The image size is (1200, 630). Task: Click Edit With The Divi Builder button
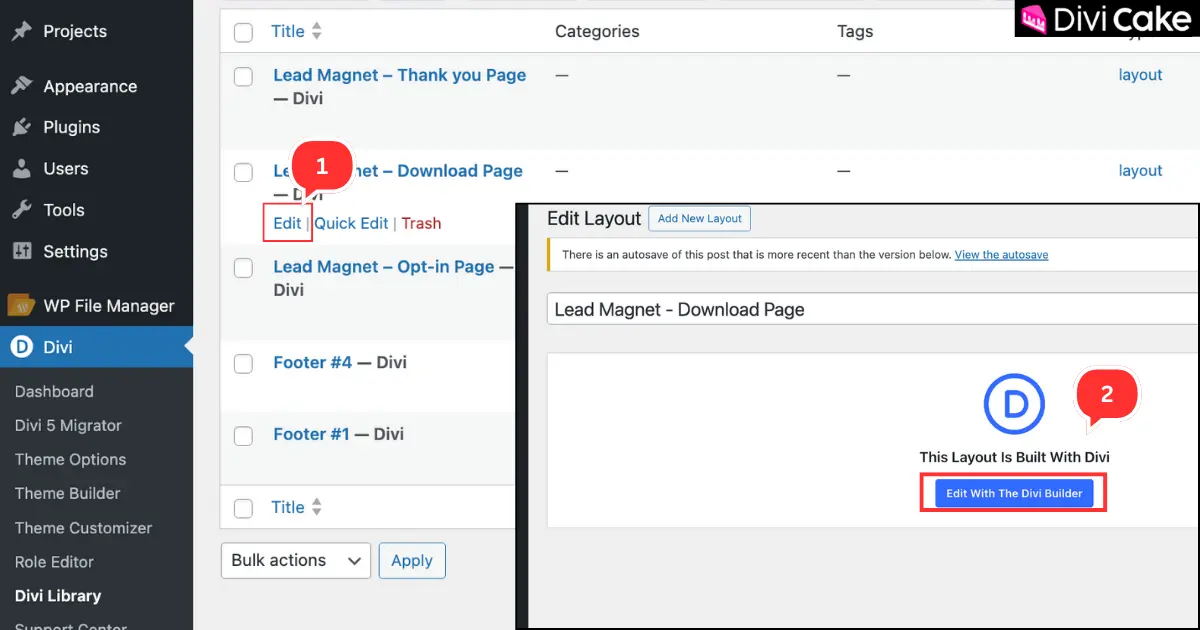[1014, 493]
